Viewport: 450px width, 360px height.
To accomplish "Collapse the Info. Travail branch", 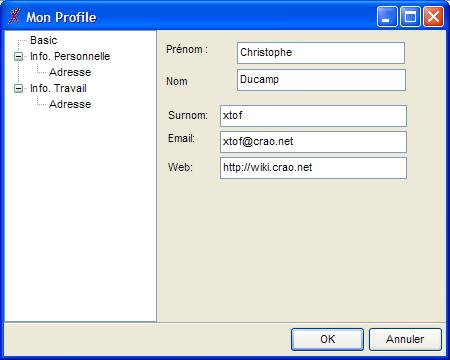I will (19, 89).
